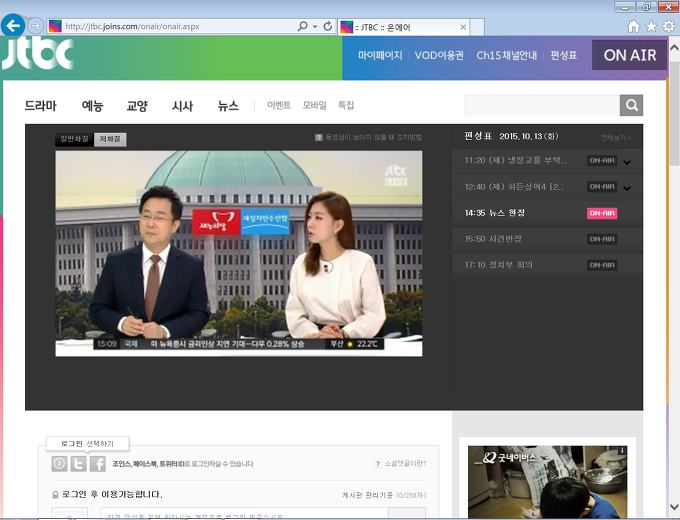Click the site search input field
Screen dimensions: 680x520
pos(542,105)
